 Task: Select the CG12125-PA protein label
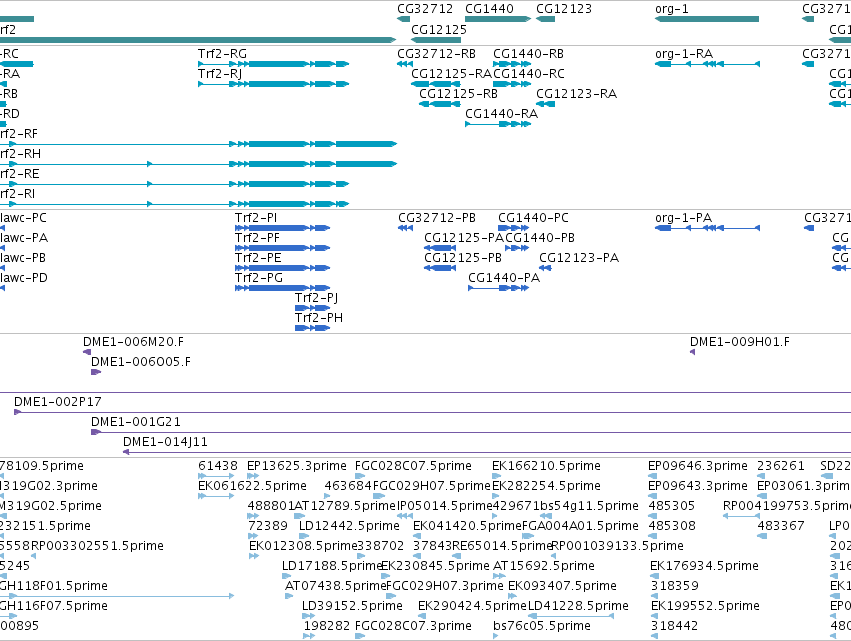click(x=464, y=238)
